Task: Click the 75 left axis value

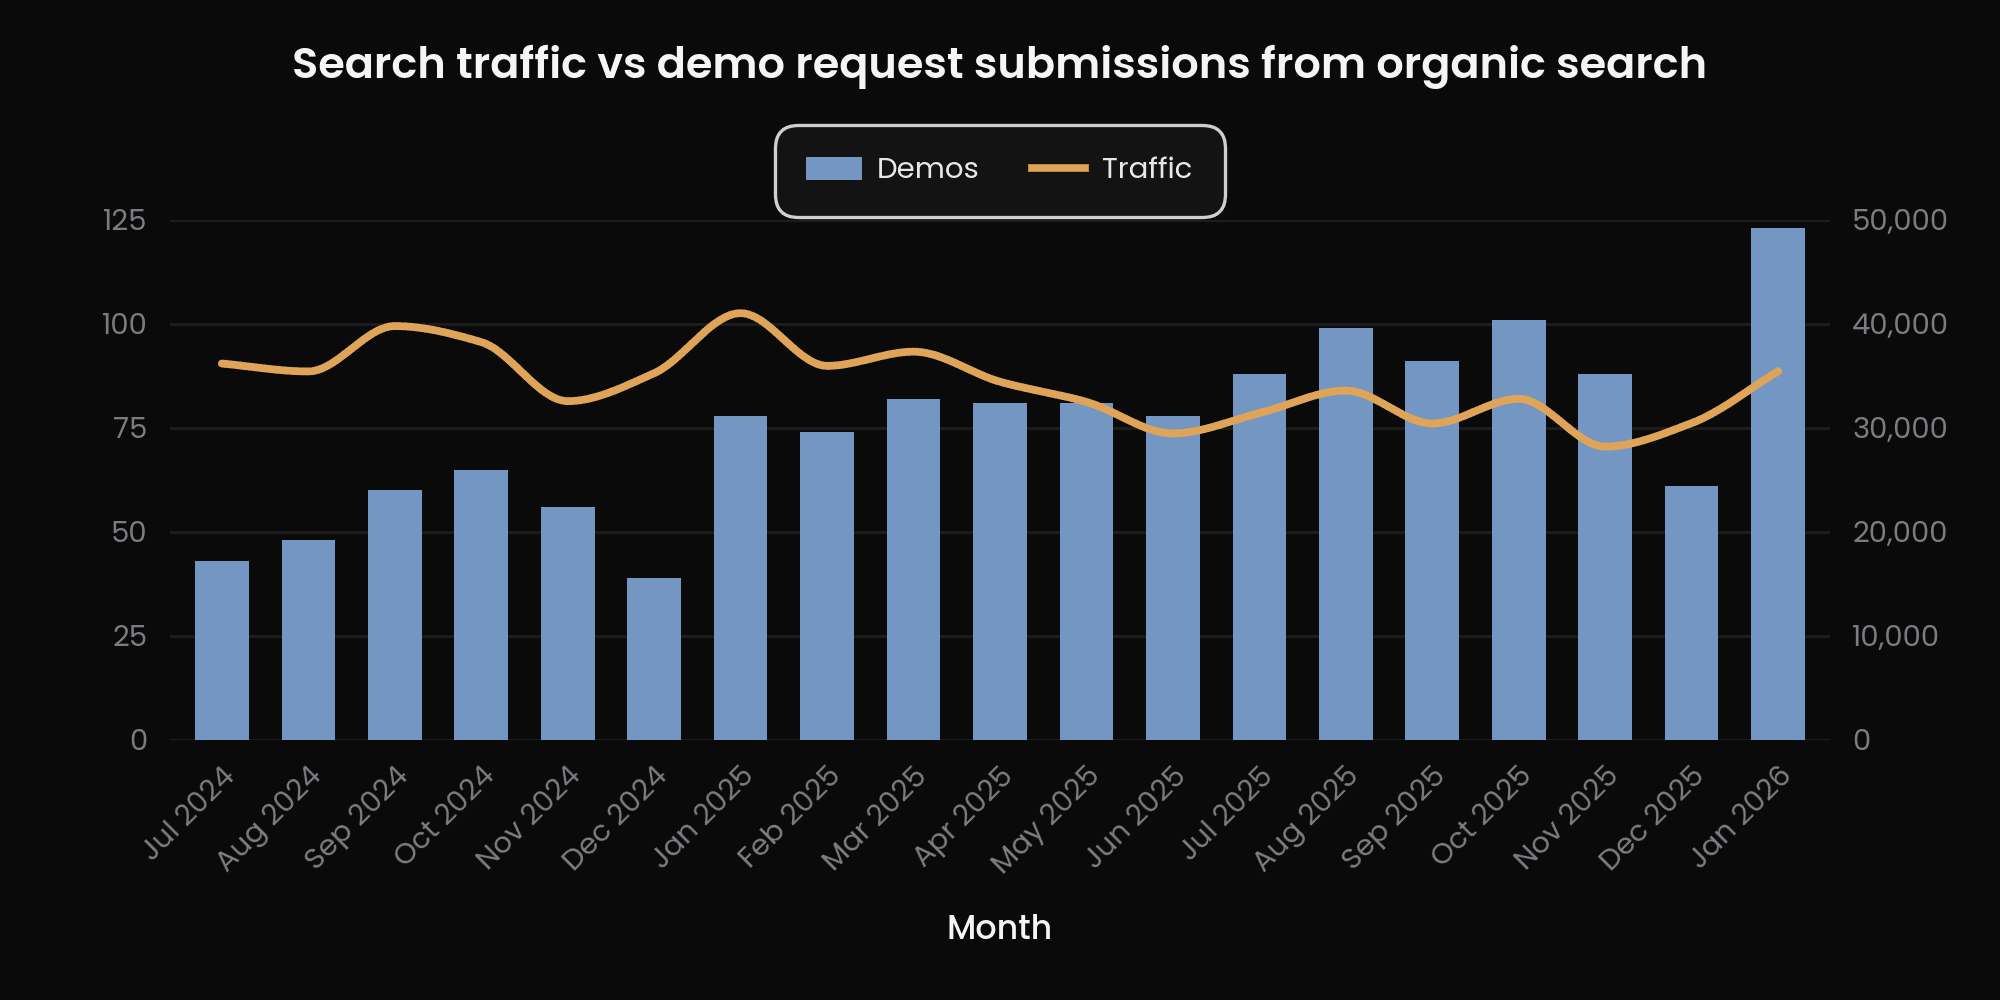Action: pos(130,428)
